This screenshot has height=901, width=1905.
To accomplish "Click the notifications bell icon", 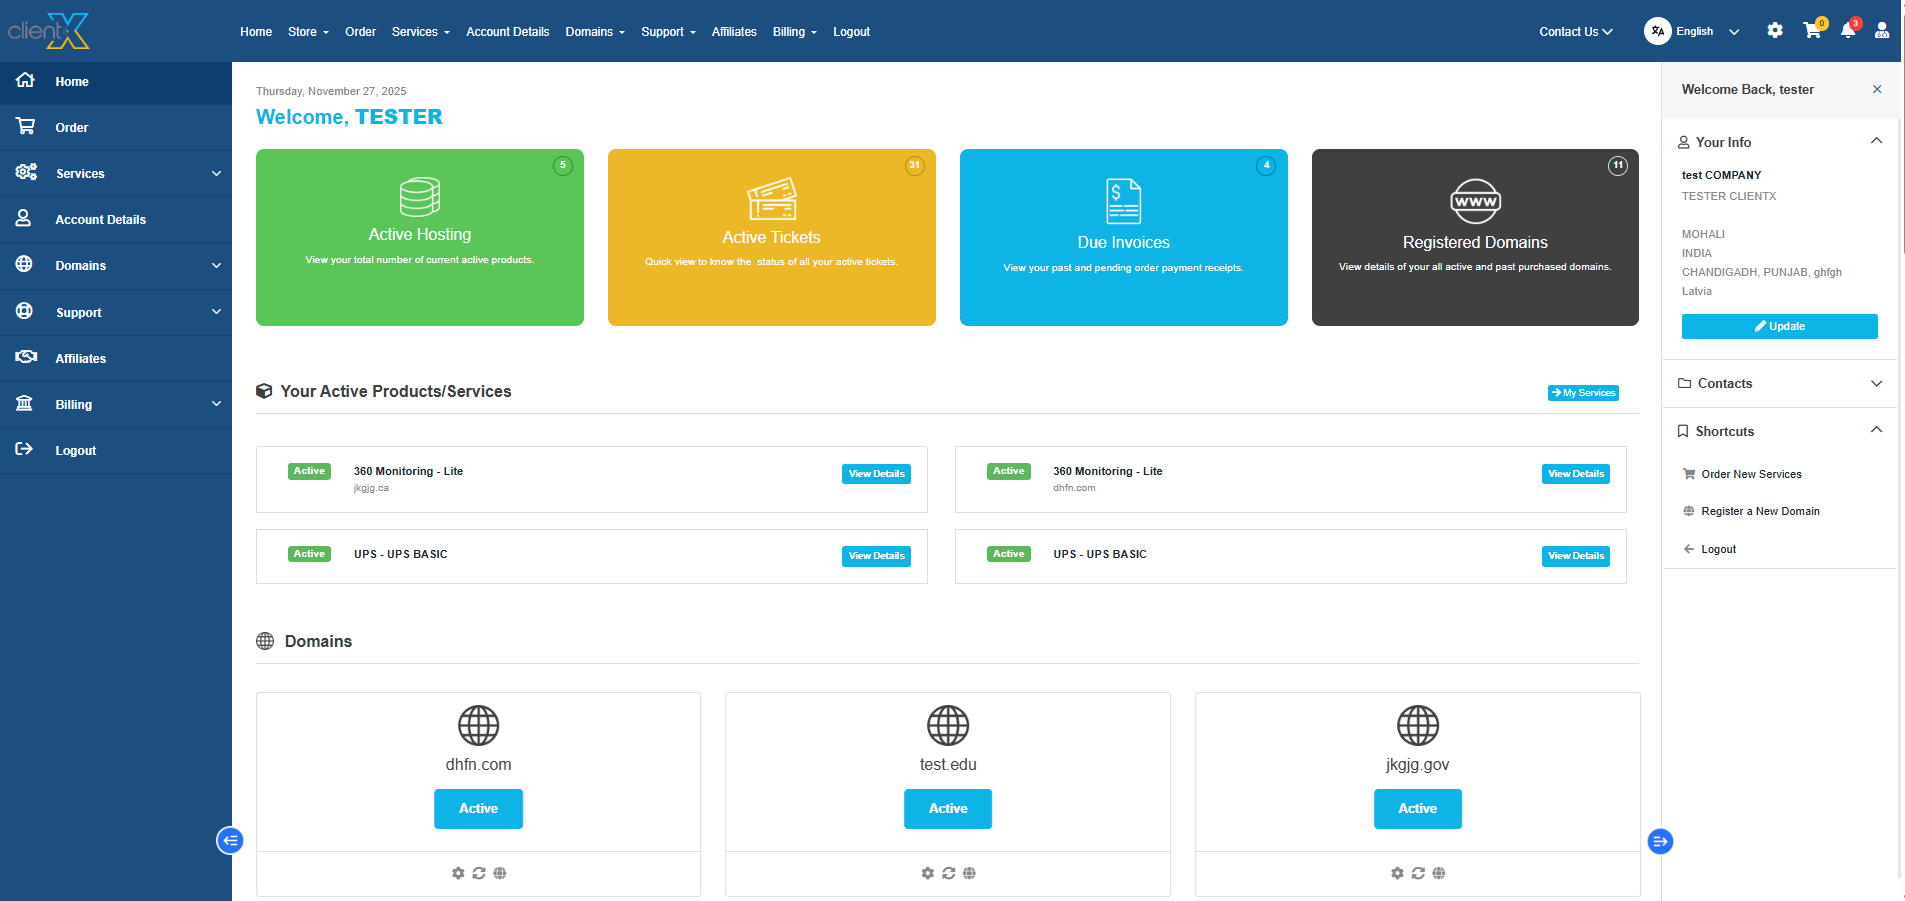I will tap(1847, 31).
